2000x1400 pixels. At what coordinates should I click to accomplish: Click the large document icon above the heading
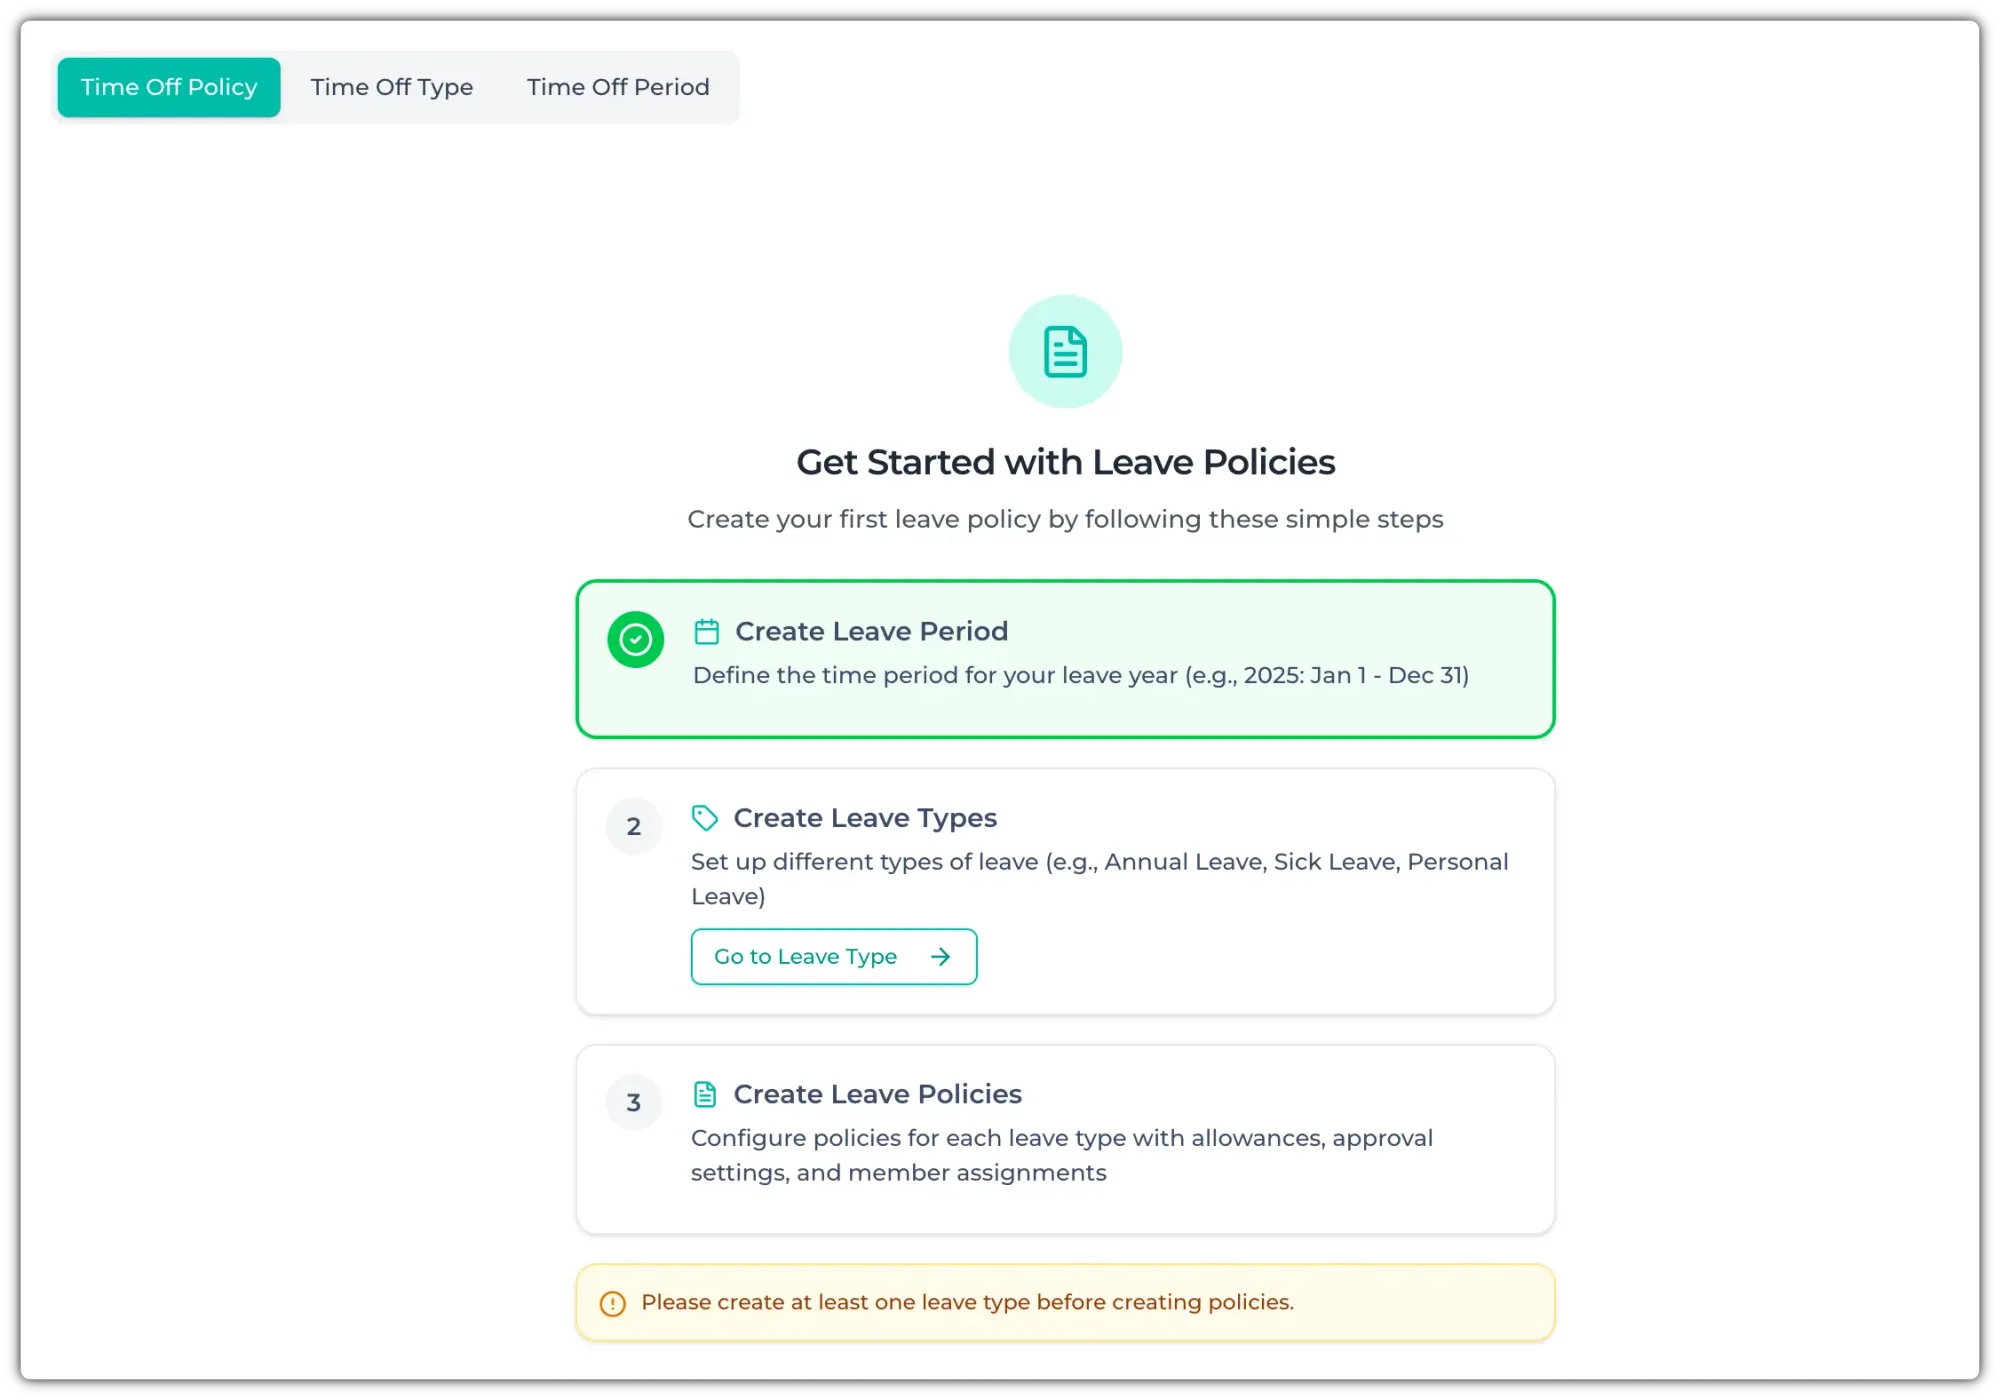1065,352
